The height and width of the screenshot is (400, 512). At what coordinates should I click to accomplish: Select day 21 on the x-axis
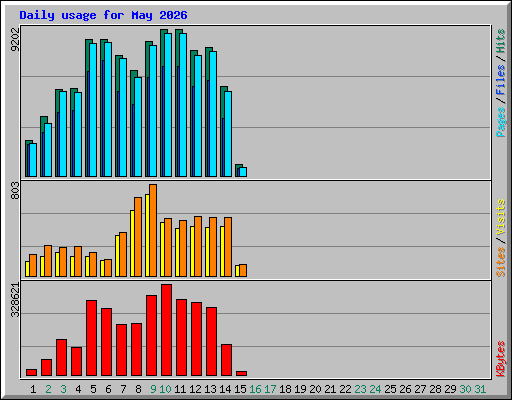330,389
